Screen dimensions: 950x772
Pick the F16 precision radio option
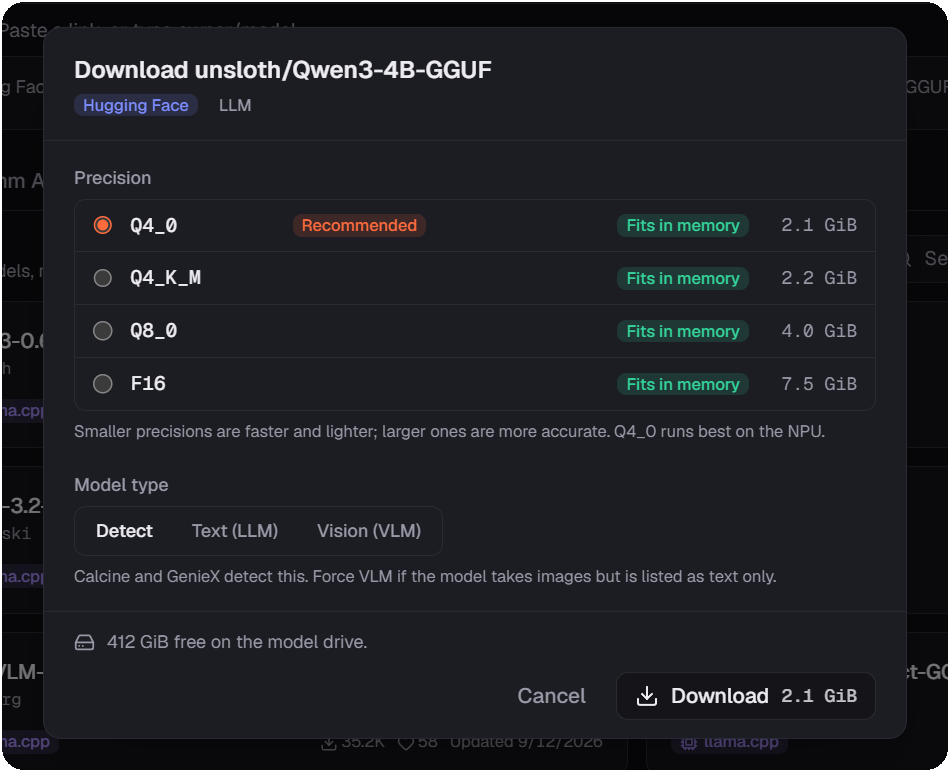point(102,384)
